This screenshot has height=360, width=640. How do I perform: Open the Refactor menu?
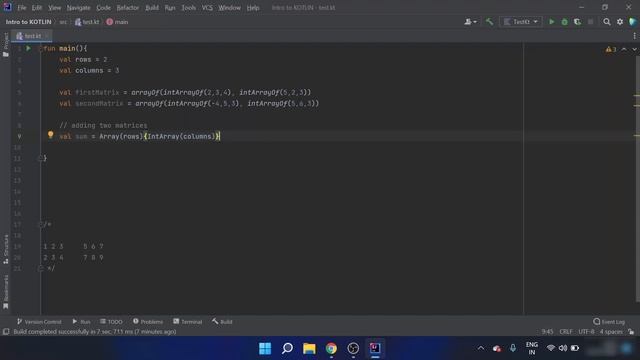128,8
